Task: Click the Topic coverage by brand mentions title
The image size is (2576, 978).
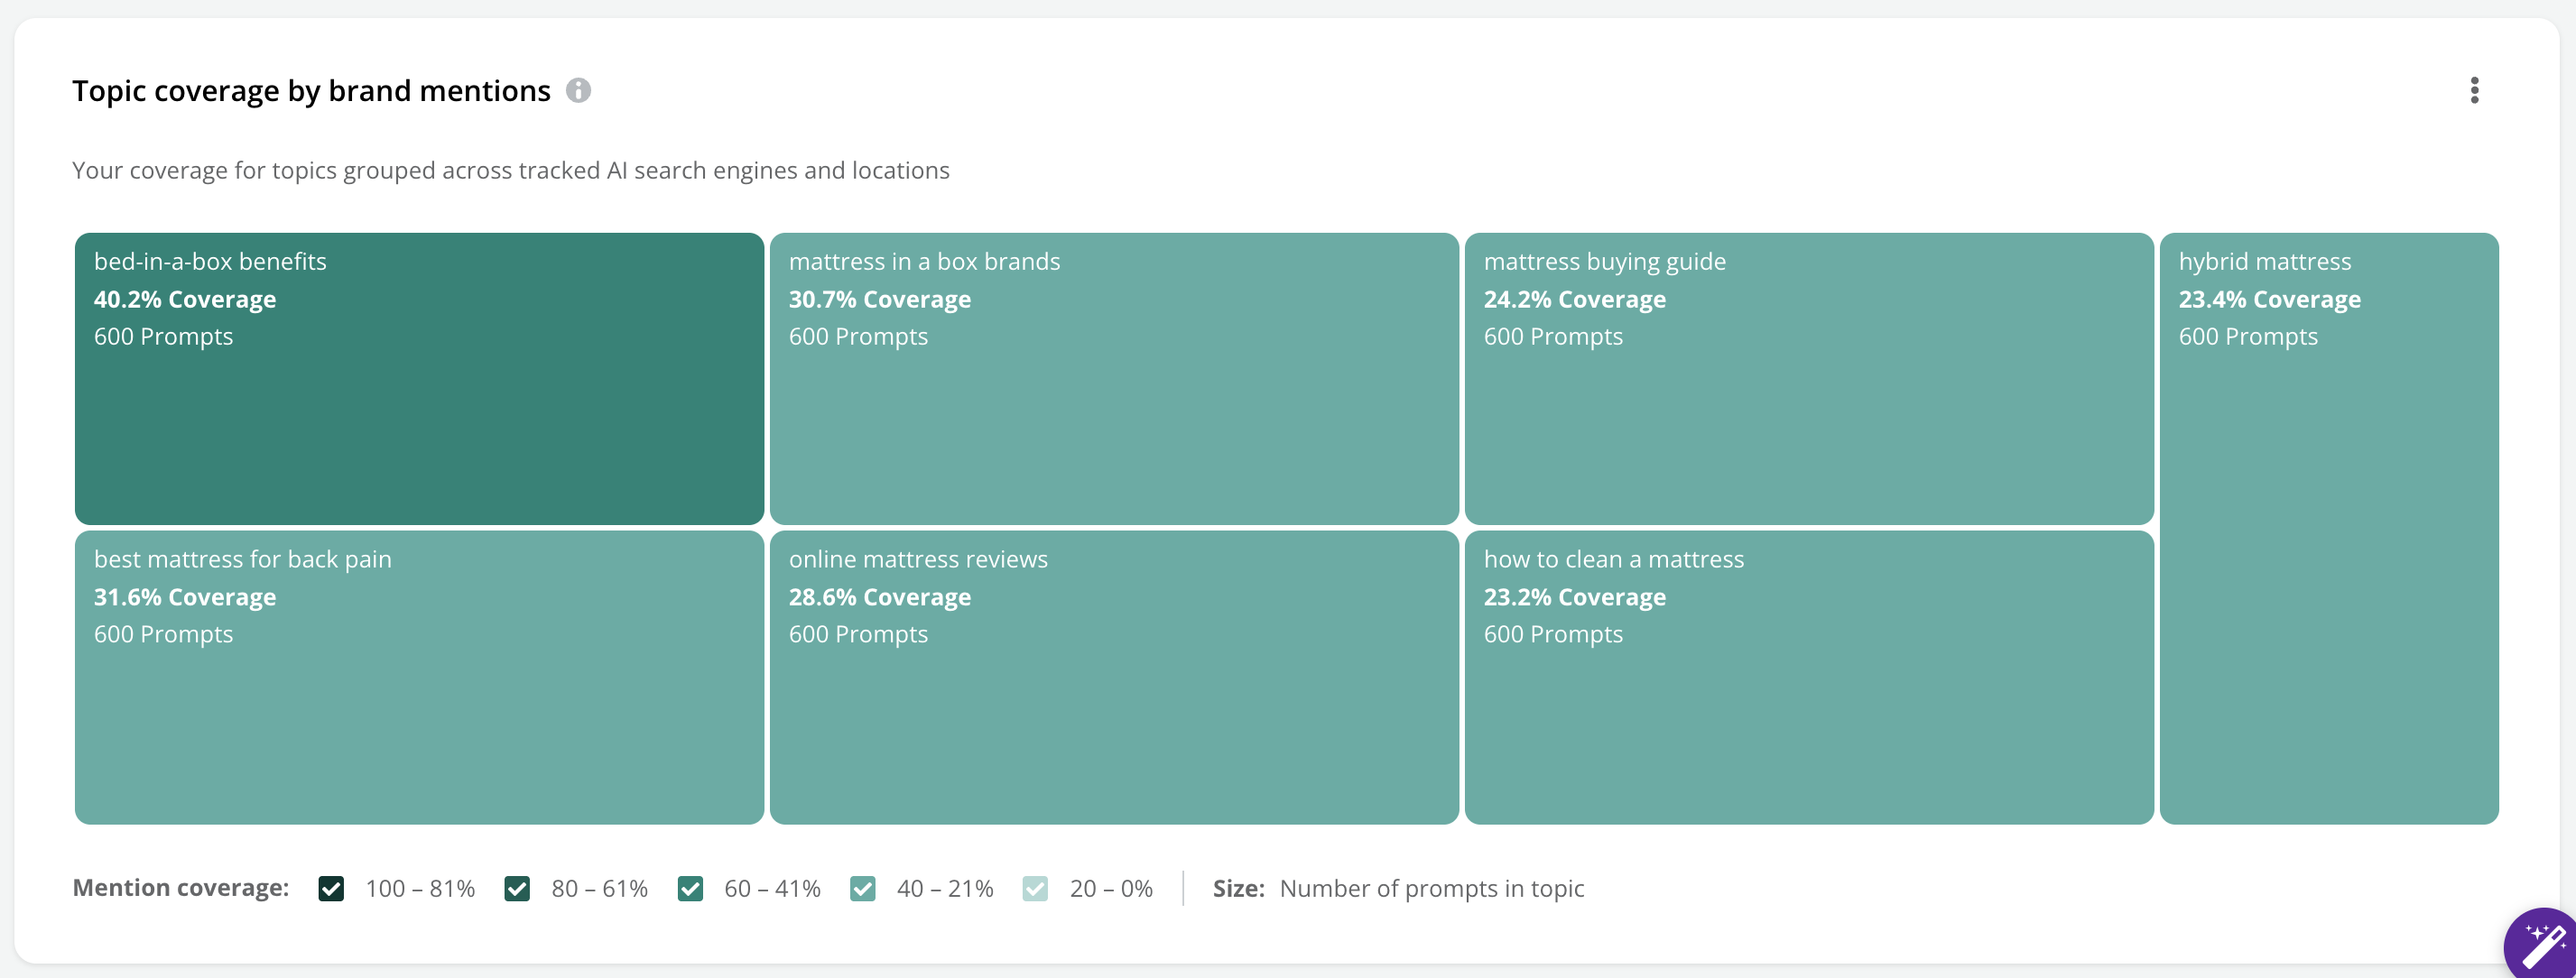Action: (311, 91)
